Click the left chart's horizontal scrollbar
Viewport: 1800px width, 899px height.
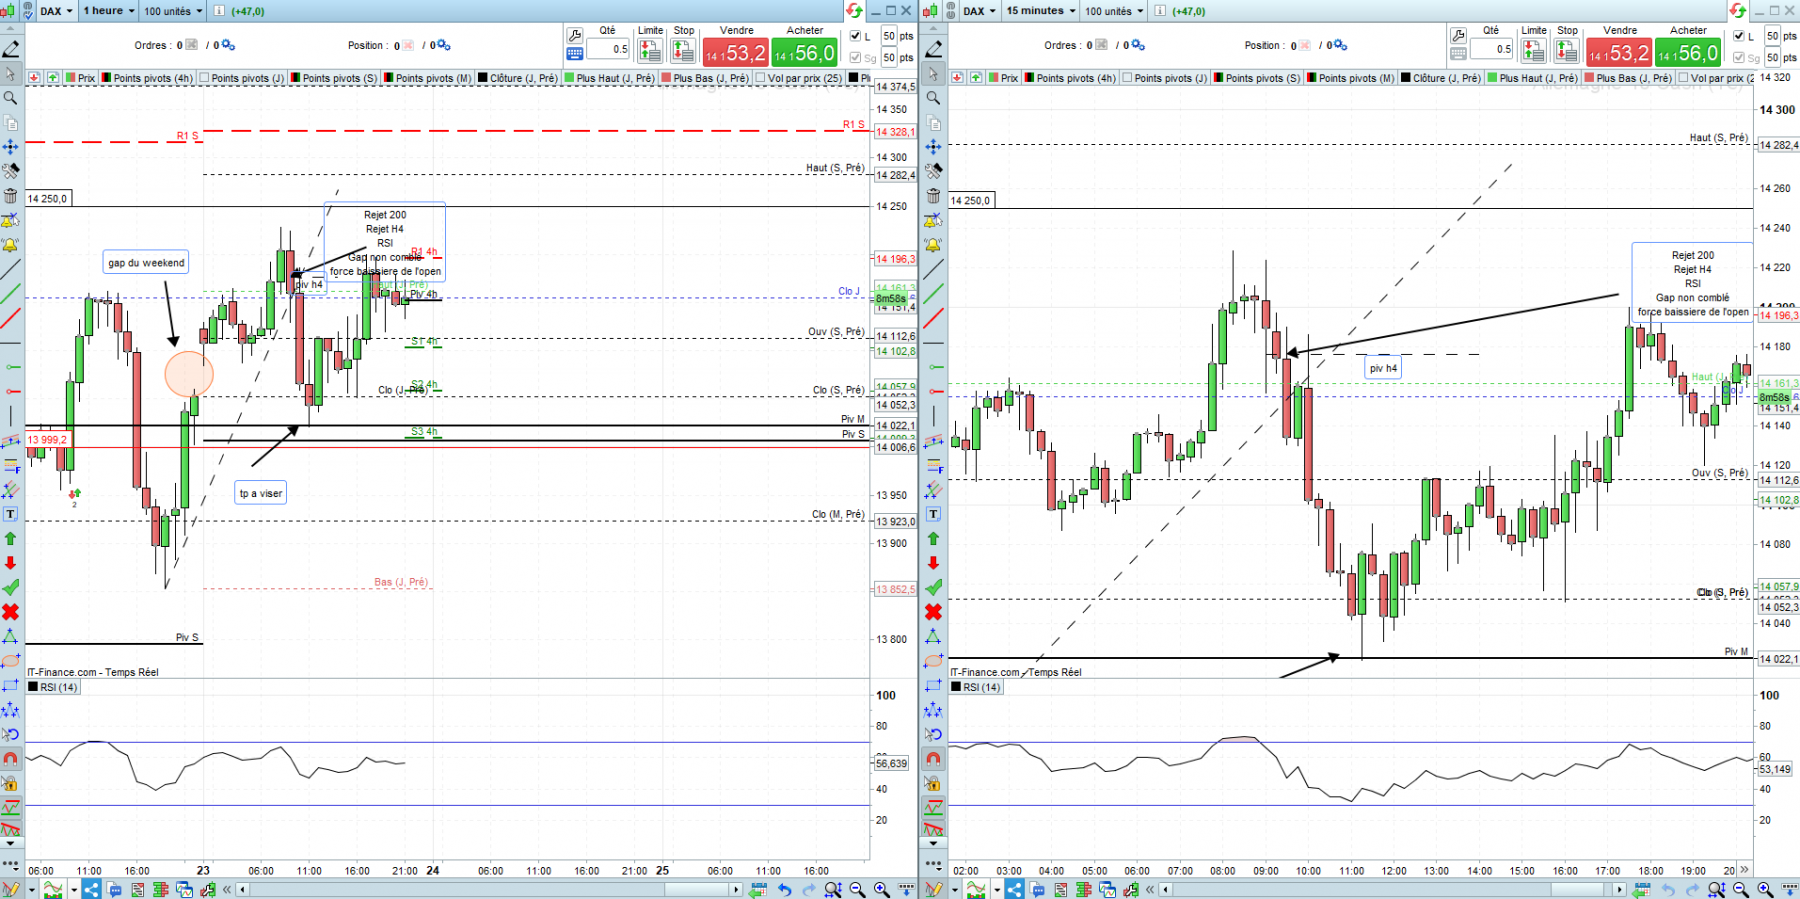(x=490, y=889)
